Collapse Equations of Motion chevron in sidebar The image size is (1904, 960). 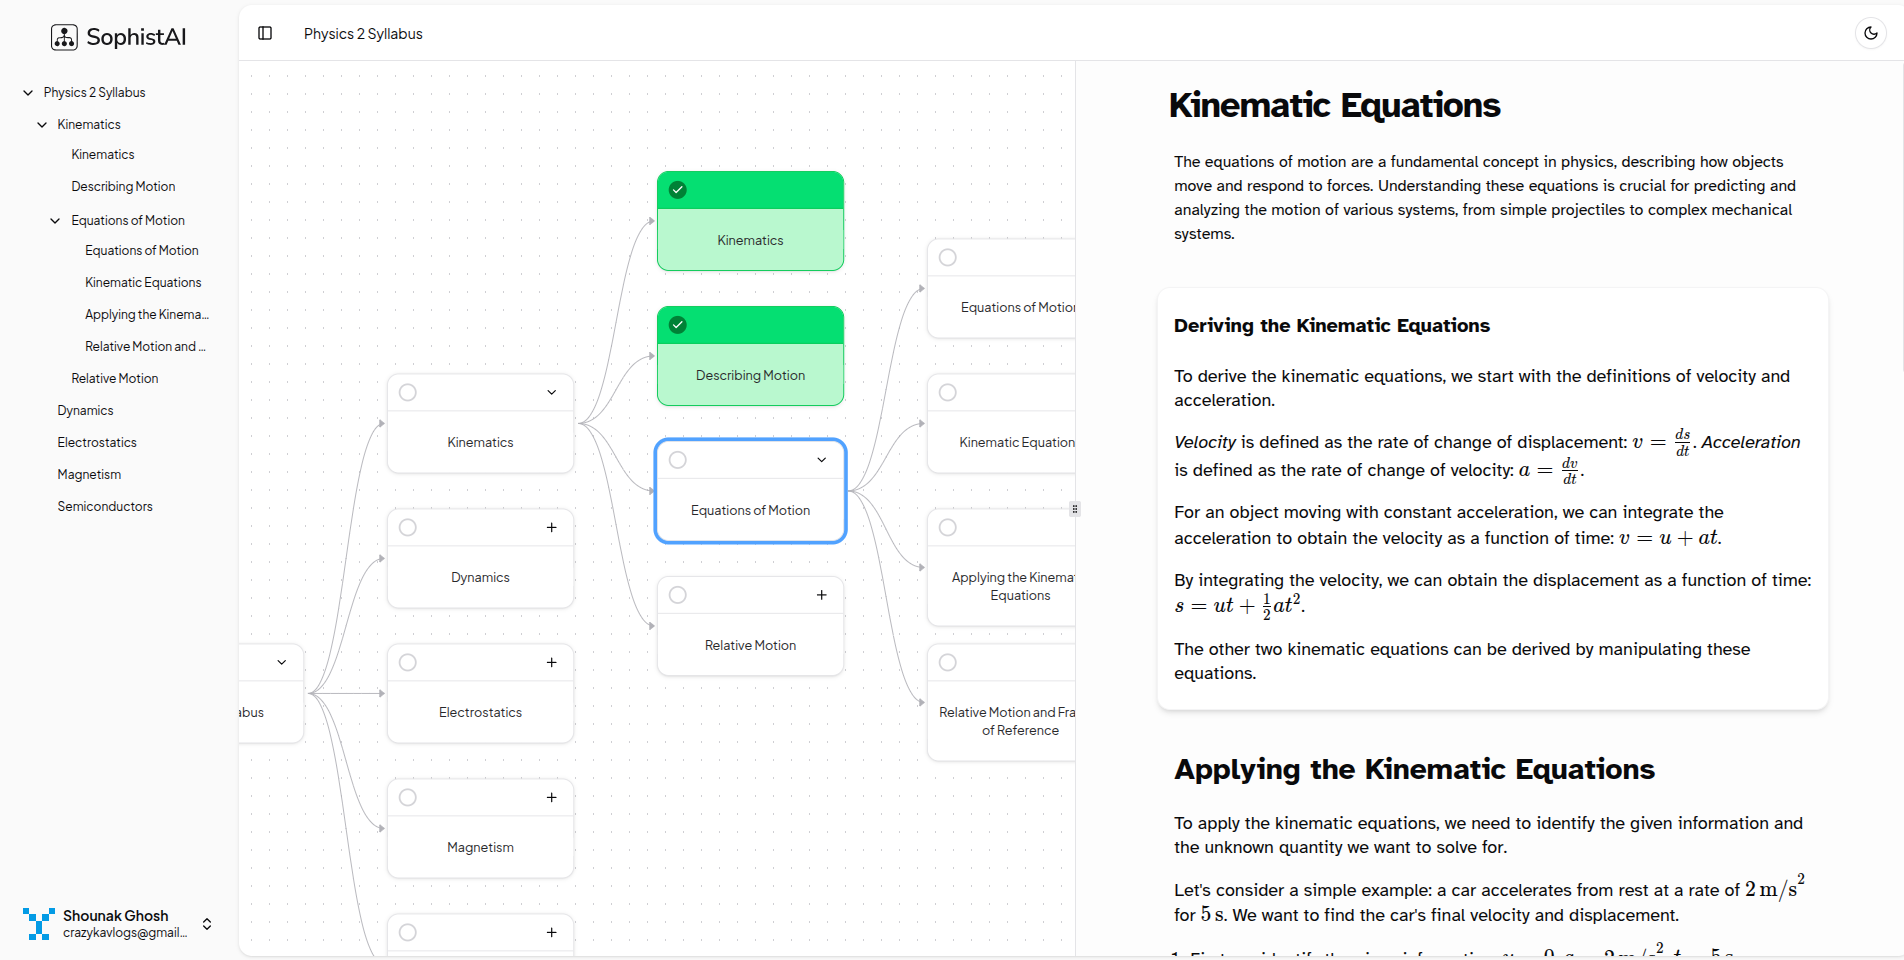point(56,221)
